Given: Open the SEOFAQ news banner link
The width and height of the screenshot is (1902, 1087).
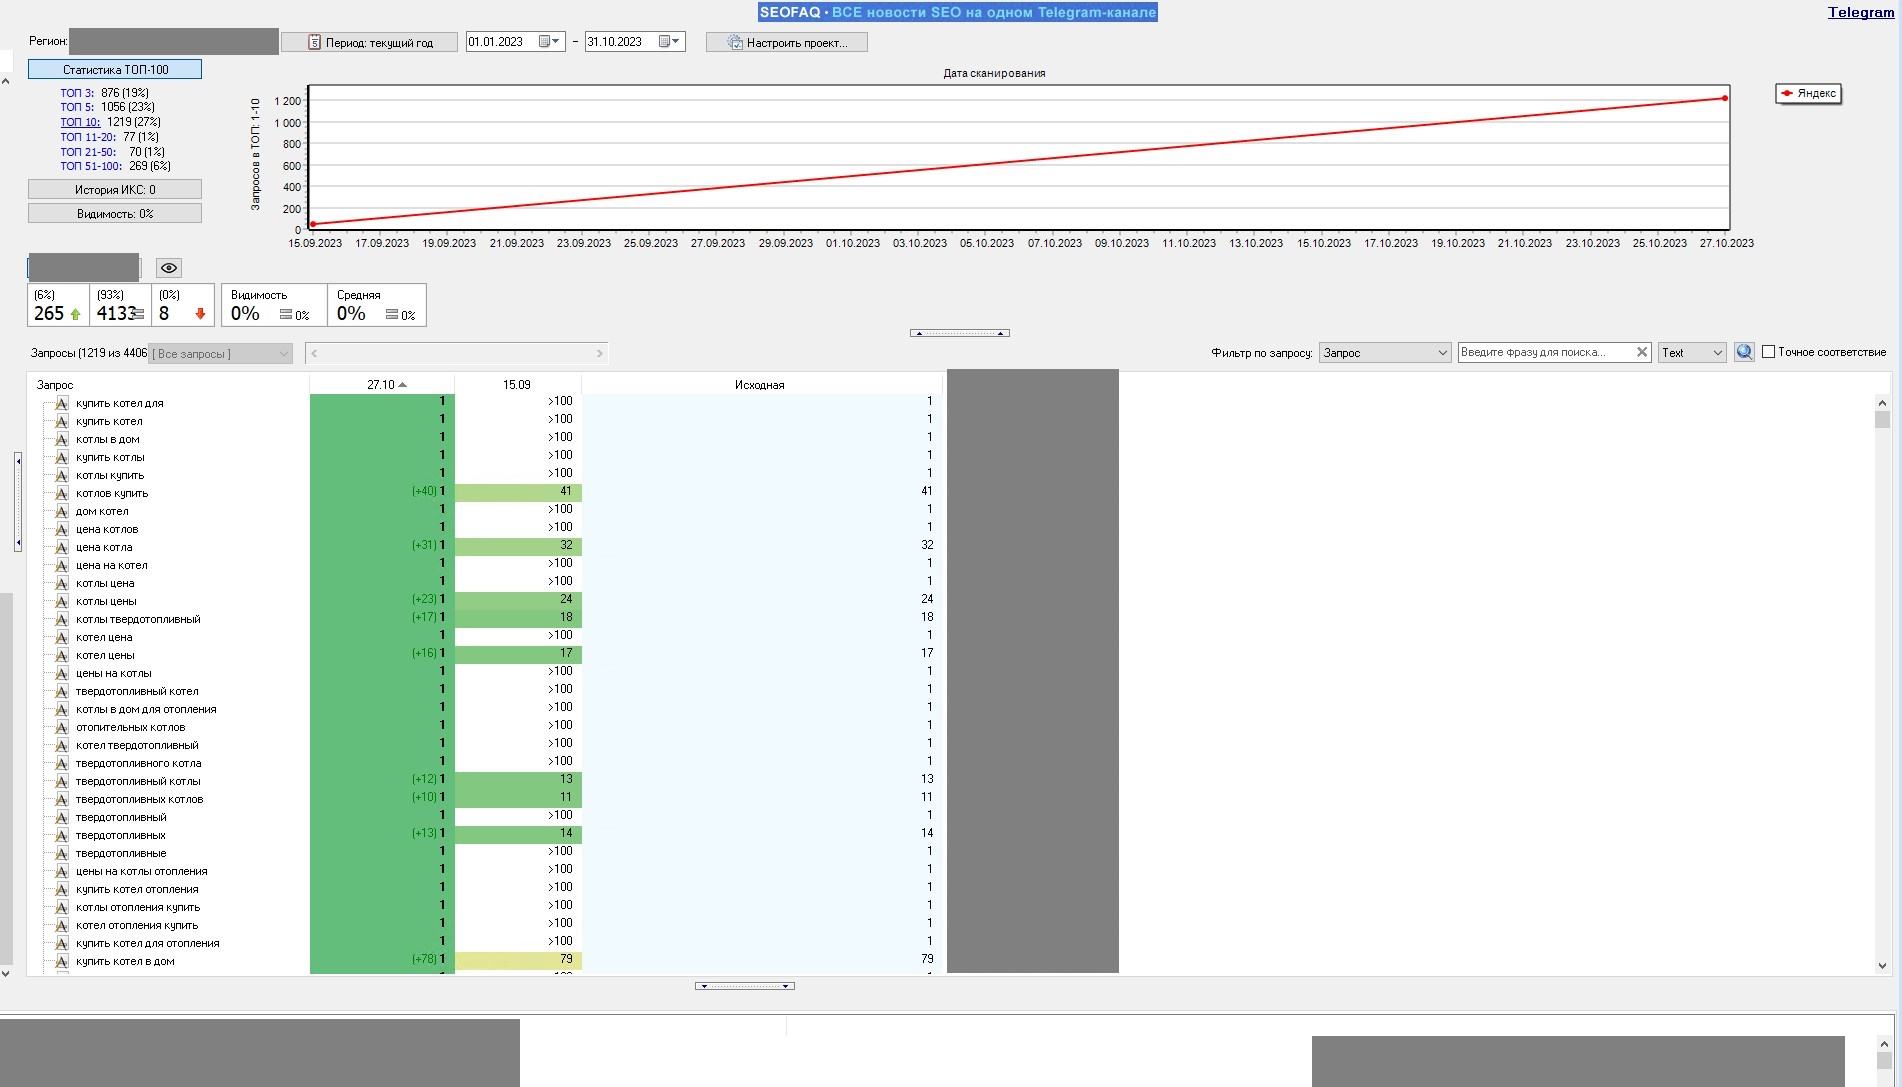Looking at the screenshot, I should (x=958, y=12).
